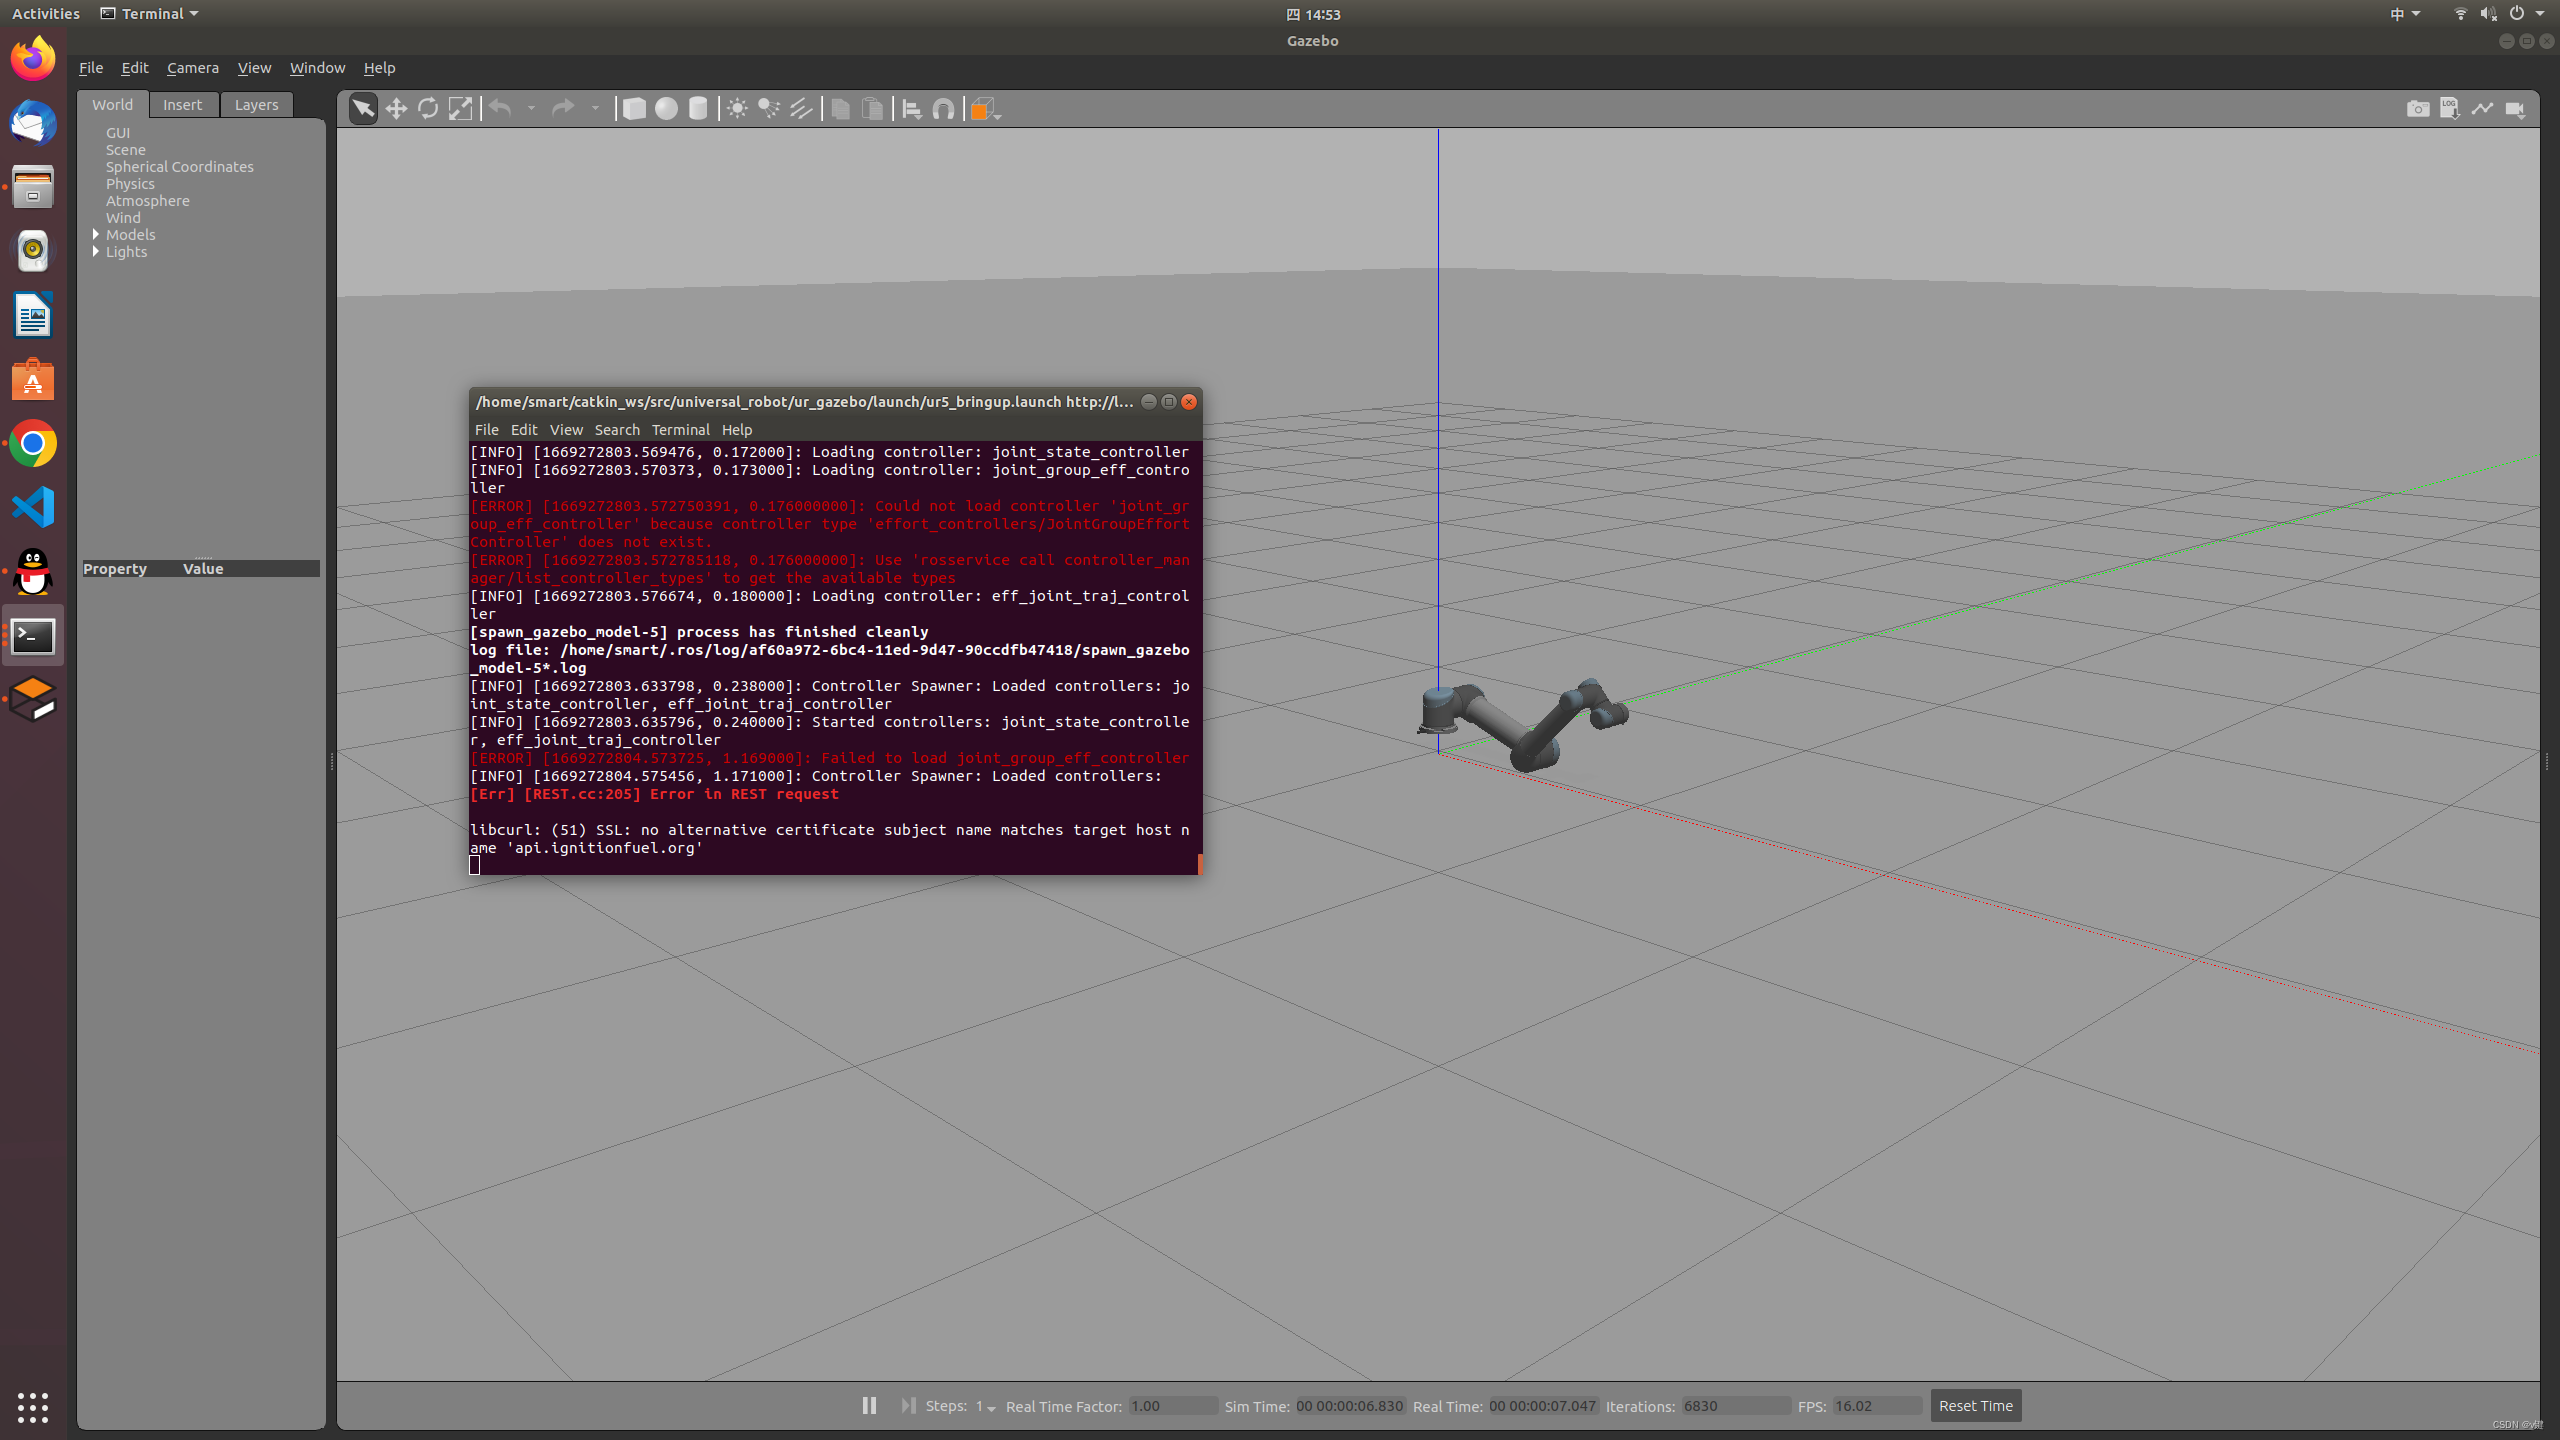This screenshot has width=2560, height=1440.
Task: Insert a box shape
Action: [x=634, y=108]
